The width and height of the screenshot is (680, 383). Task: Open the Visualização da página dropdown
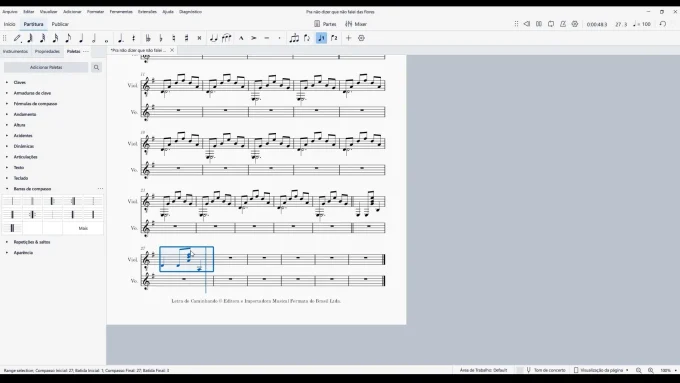coord(601,370)
